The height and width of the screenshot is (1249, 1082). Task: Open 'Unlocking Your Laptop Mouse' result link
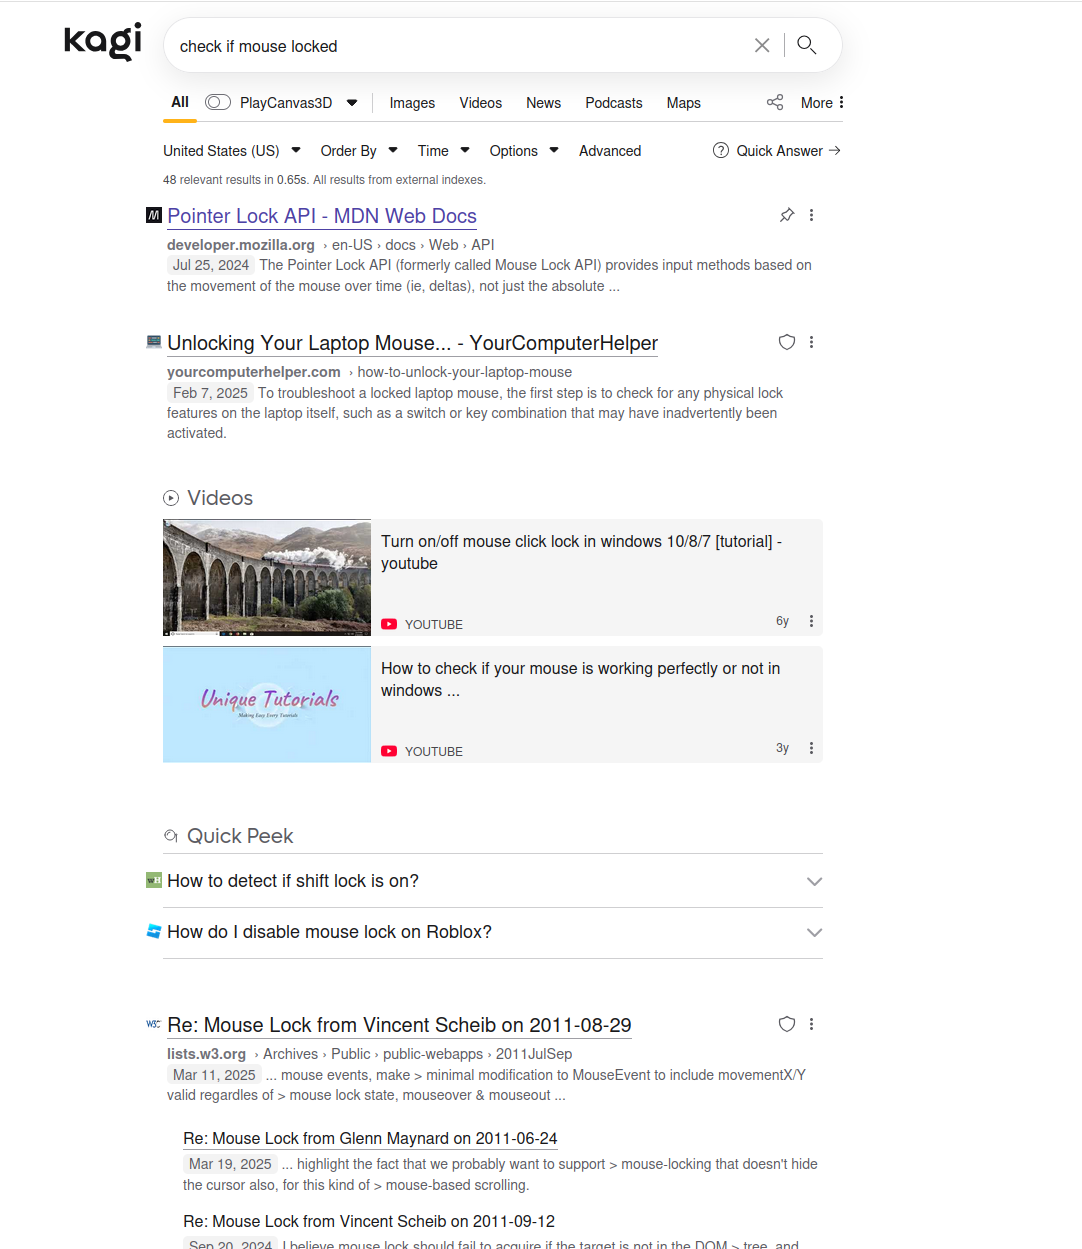(x=412, y=343)
